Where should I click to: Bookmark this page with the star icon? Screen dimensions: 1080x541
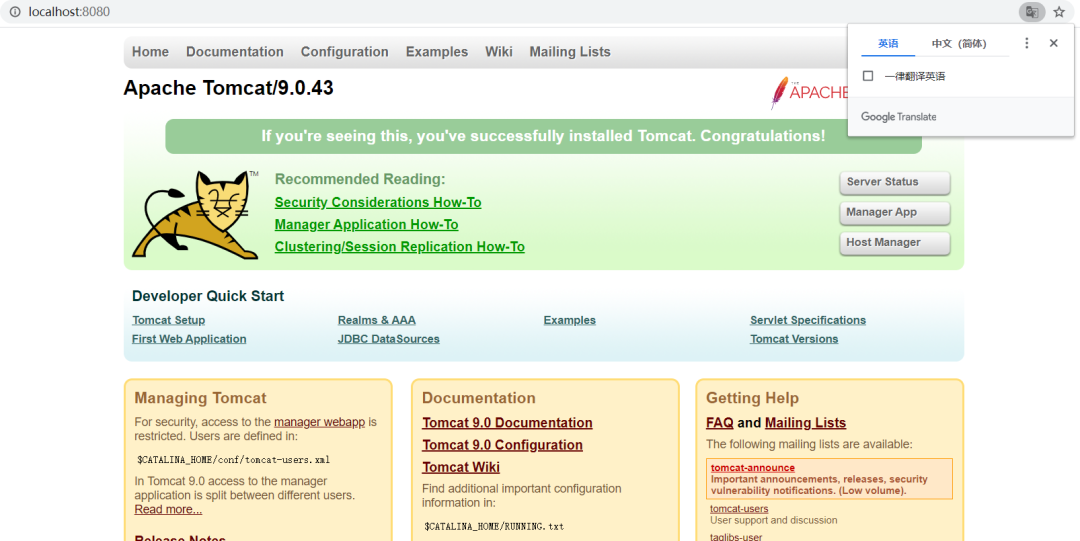pyautogui.click(x=1059, y=12)
